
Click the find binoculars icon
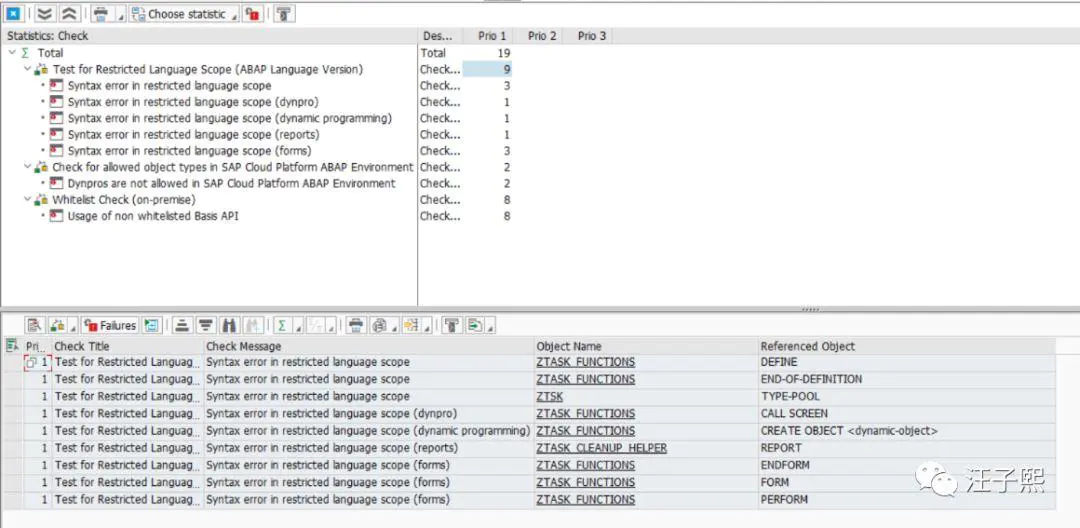(229, 325)
